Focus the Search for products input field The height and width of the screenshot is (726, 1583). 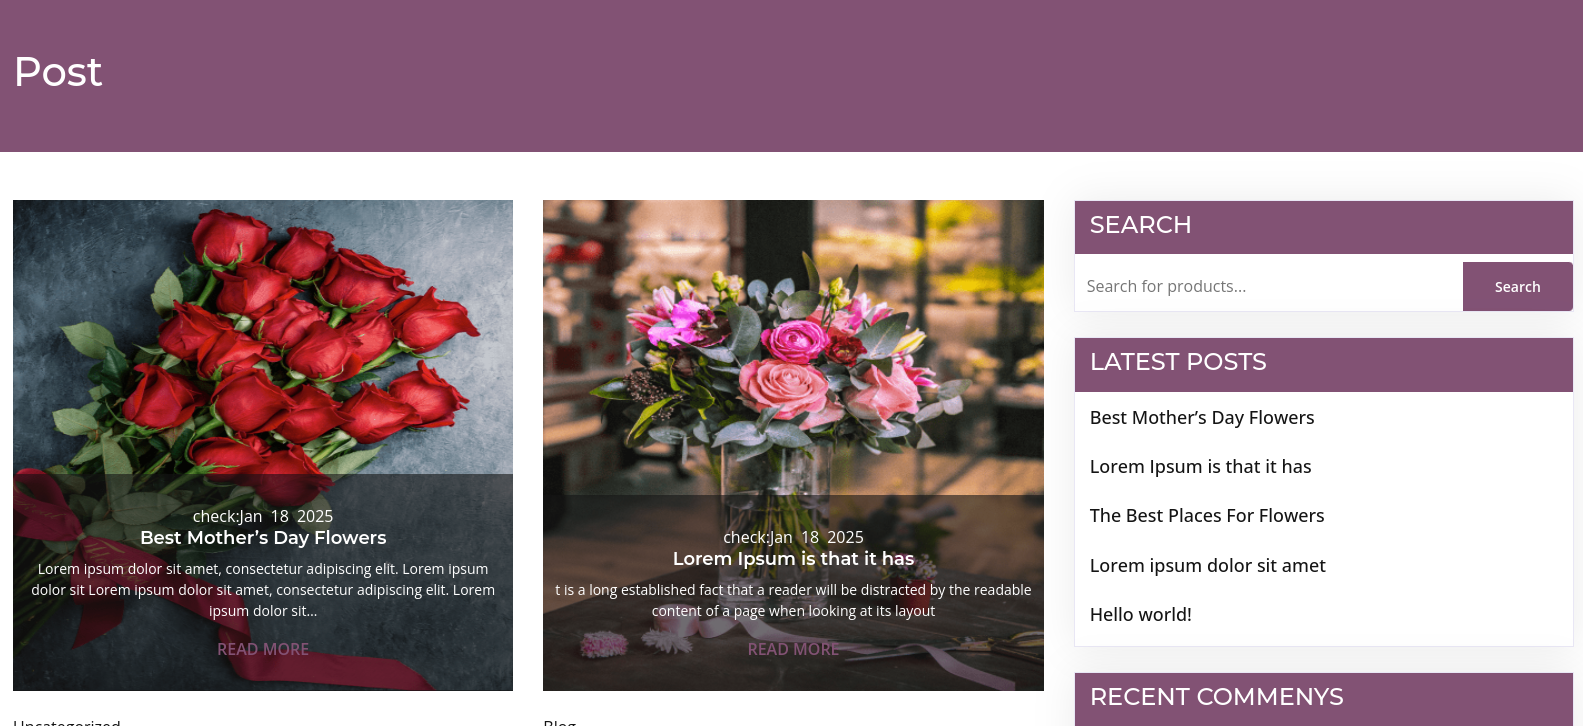pyautogui.click(x=1269, y=287)
